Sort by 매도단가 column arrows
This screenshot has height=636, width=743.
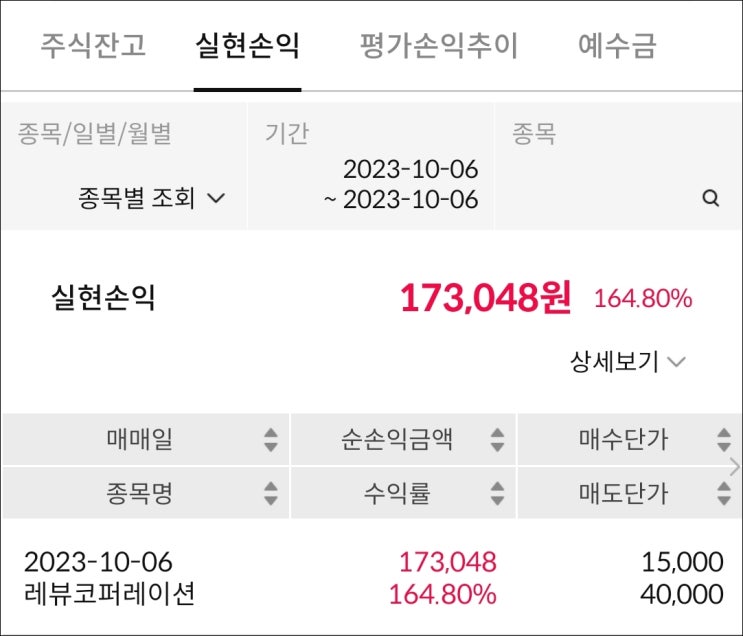tap(724, 493)
